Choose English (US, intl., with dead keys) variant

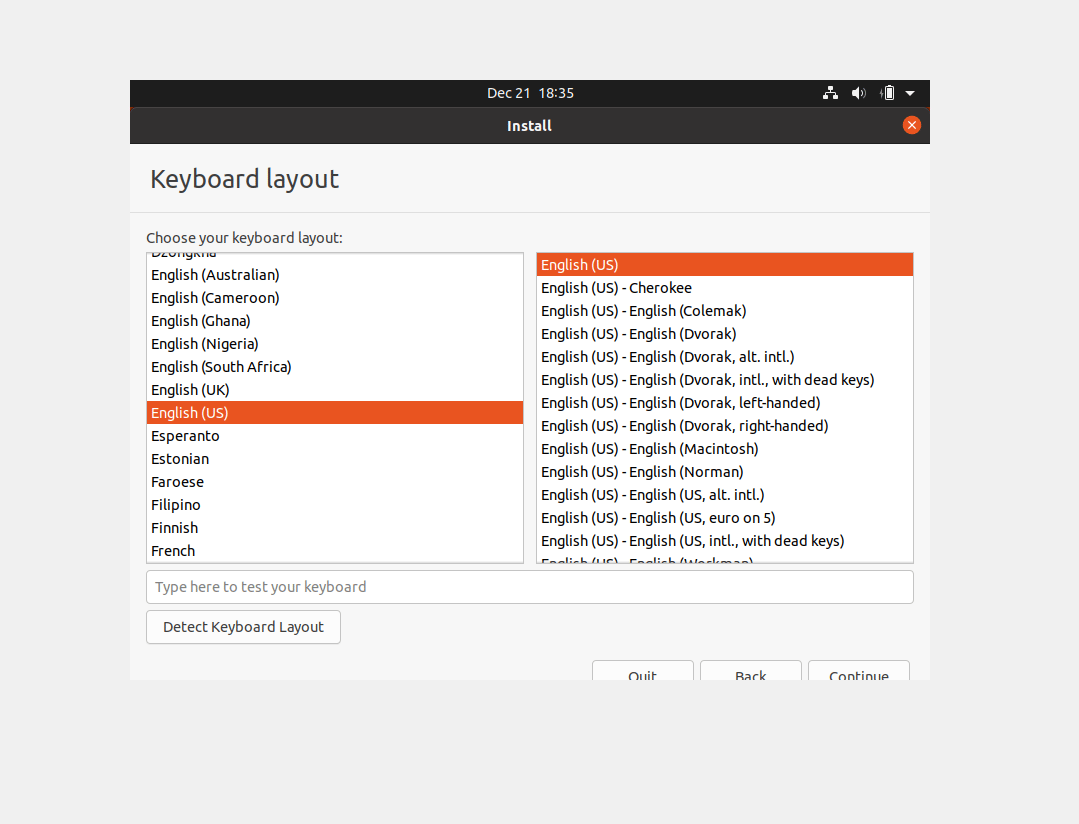click(x=725, y=541)
